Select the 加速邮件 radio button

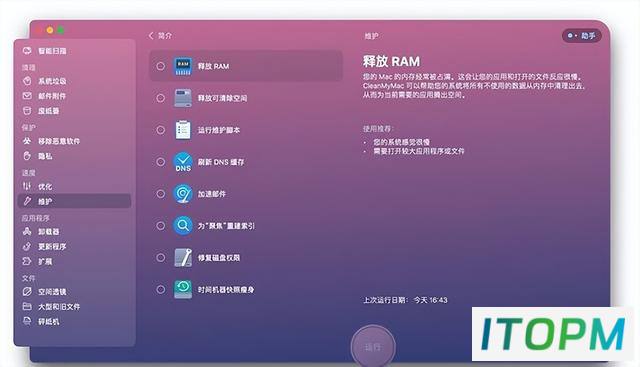pyautogui.click(x=160, y=194)
